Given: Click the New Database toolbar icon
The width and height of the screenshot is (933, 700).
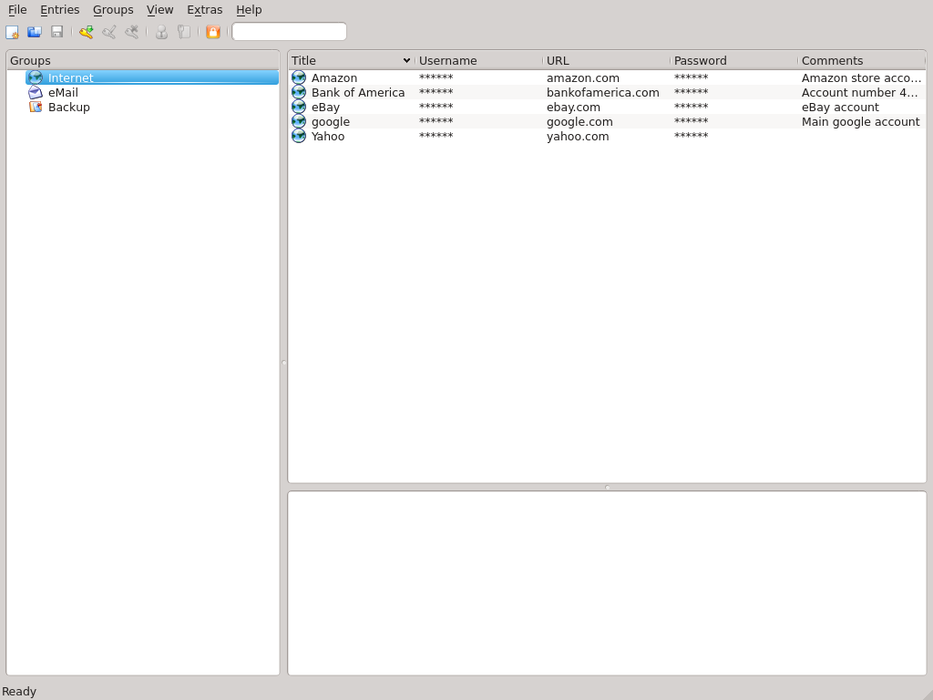Looking at the screenshot, I should point(12,32).
